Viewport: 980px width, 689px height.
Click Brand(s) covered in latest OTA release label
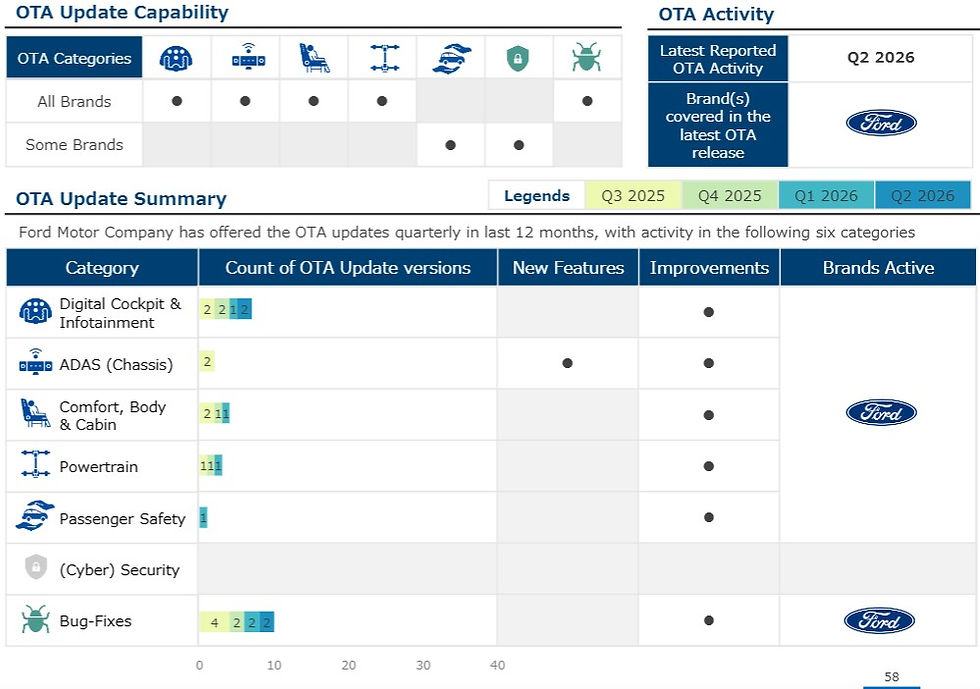click(x=718, y=125)
